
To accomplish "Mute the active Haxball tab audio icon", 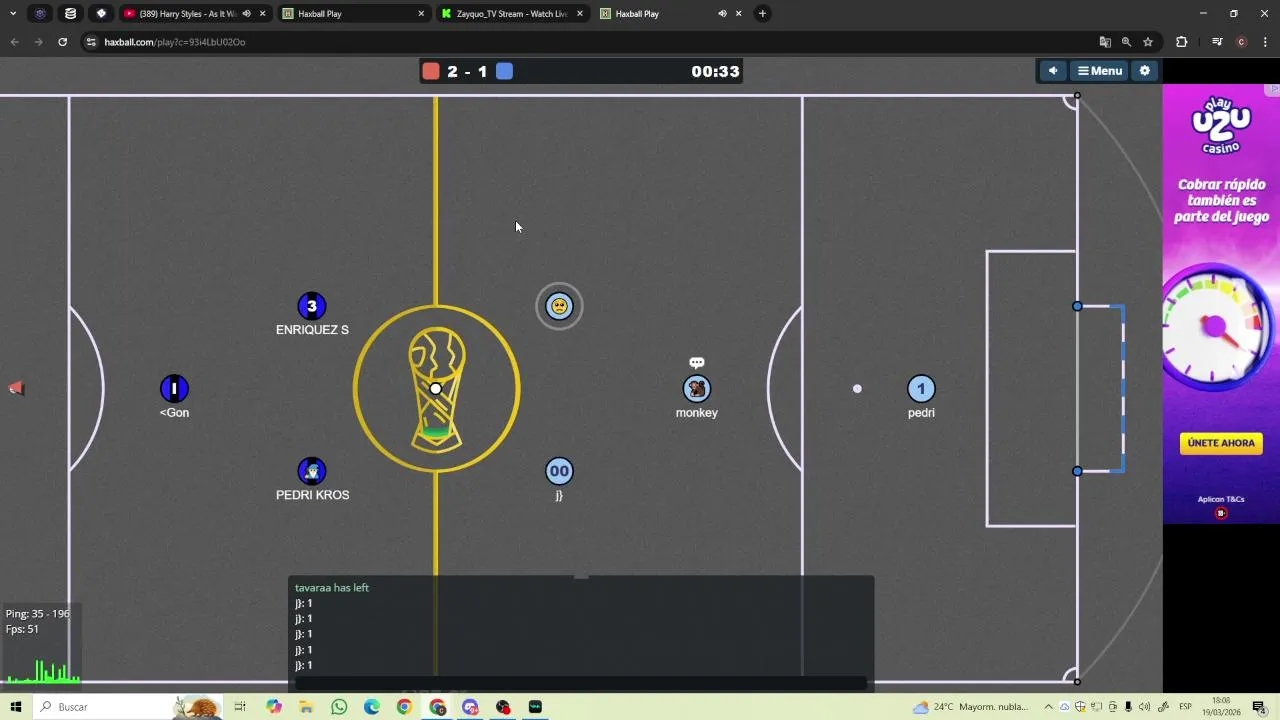I will 722,14.
